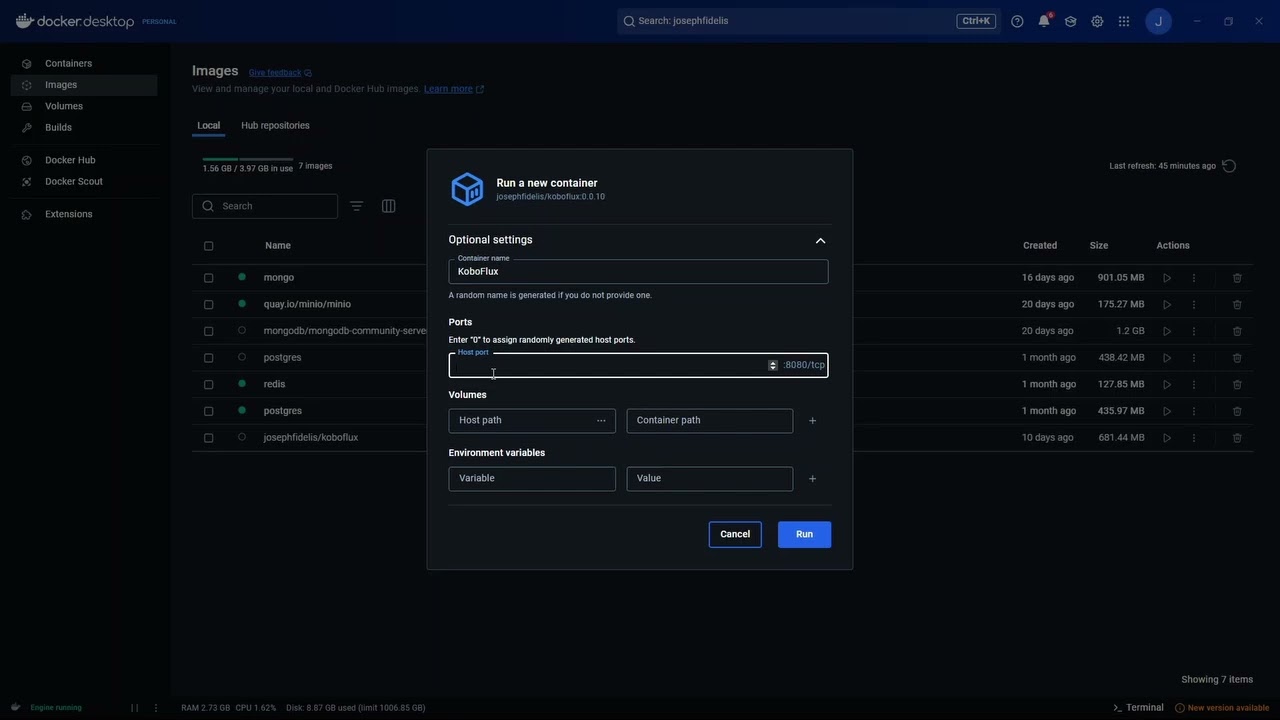This screenshot has width=1280, height=720.
Task: Open the Extensions page
Action: pyautogui.click(x=68, y=214)
